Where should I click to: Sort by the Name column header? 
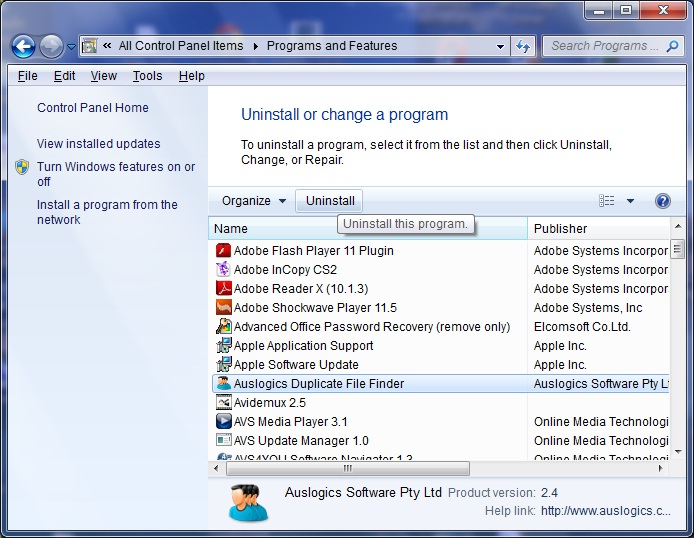tap(367, 229)
